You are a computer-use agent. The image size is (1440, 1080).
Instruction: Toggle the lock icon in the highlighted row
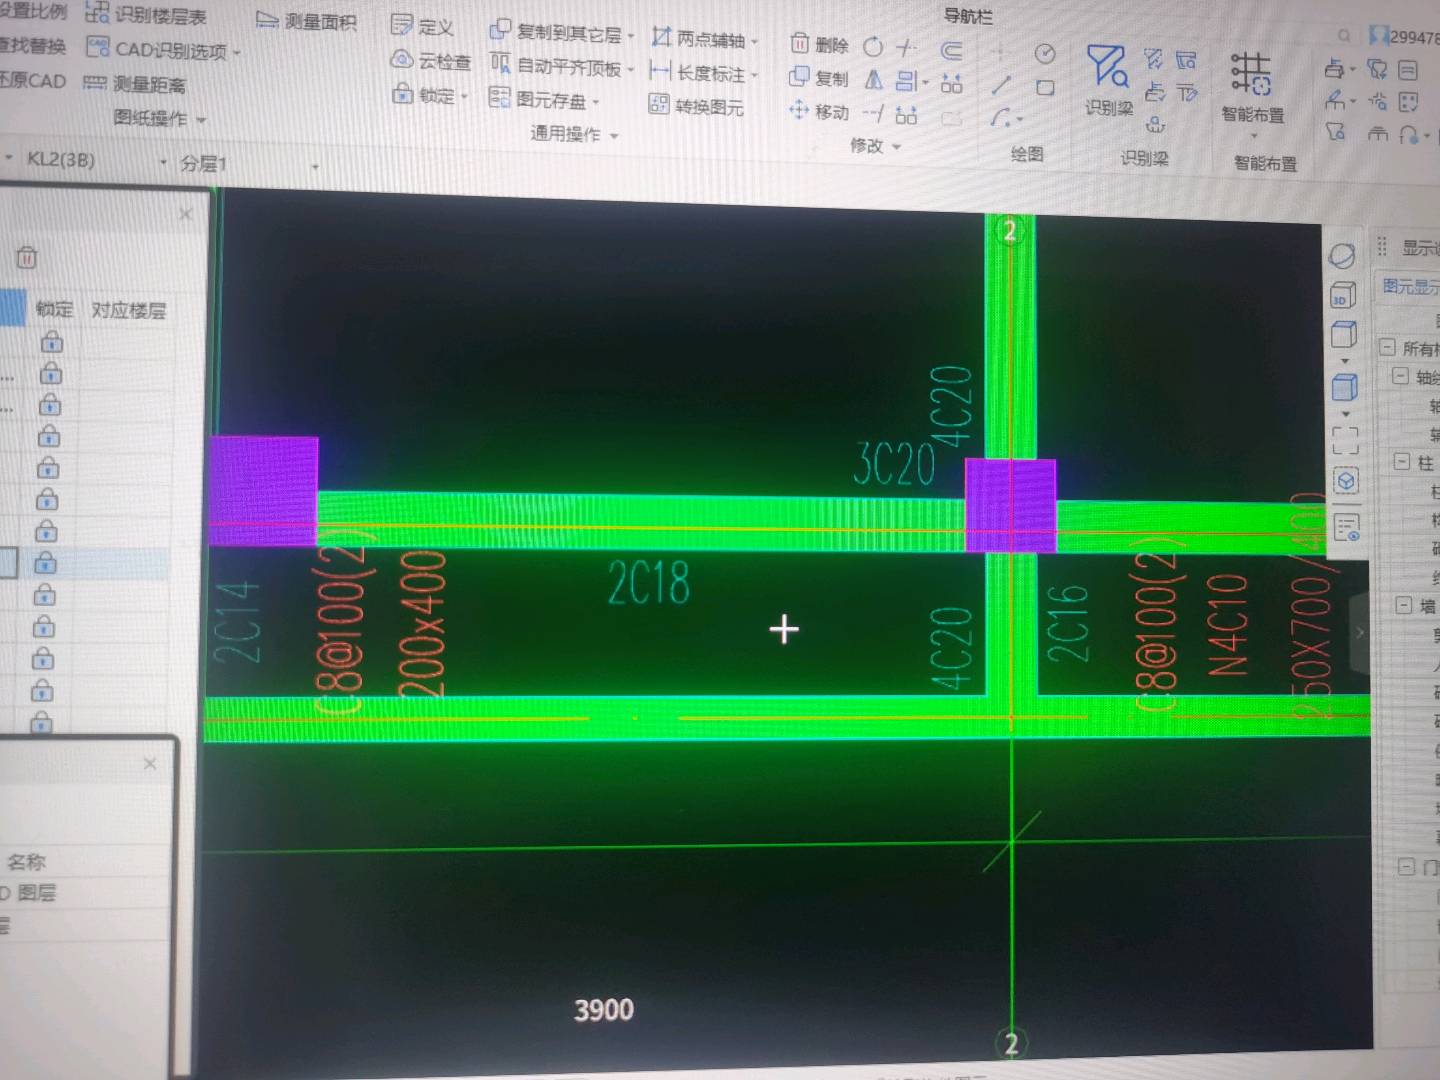(46, 564)
